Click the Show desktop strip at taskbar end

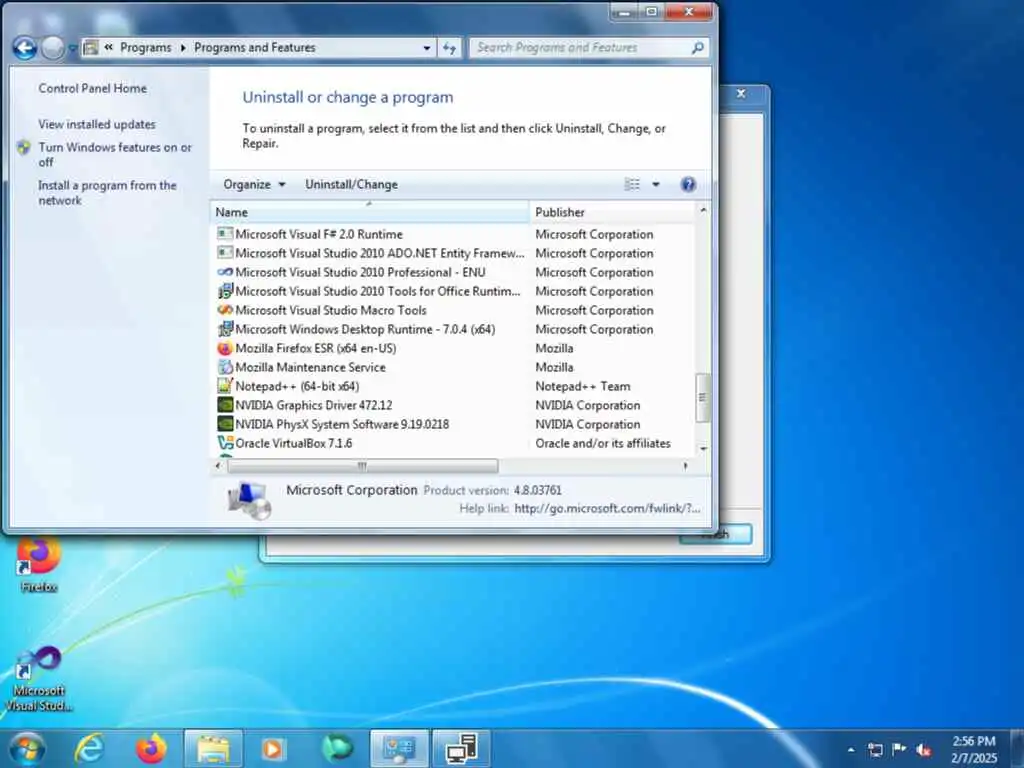click(x=1017, y=749)
